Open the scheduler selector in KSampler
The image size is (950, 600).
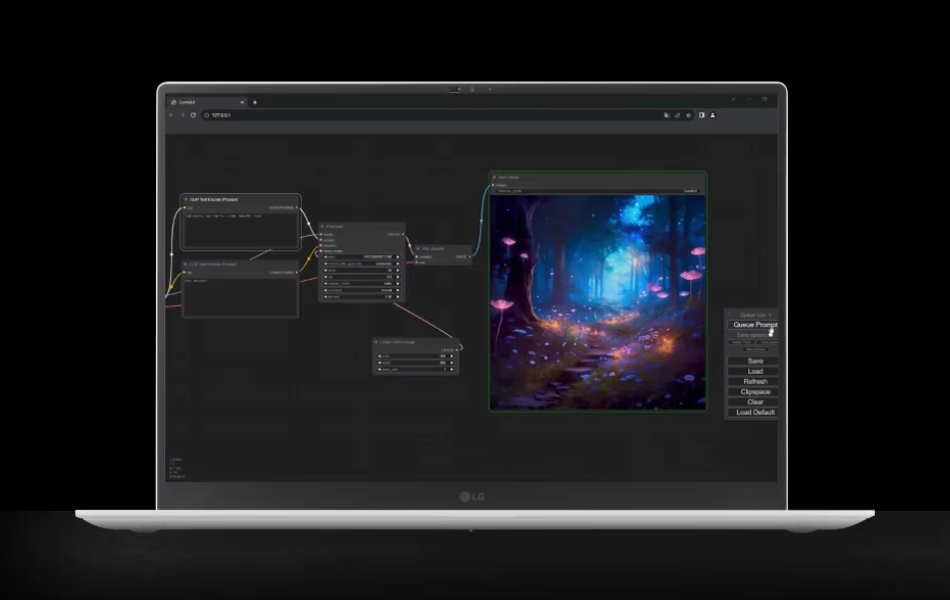coord(361,290)
